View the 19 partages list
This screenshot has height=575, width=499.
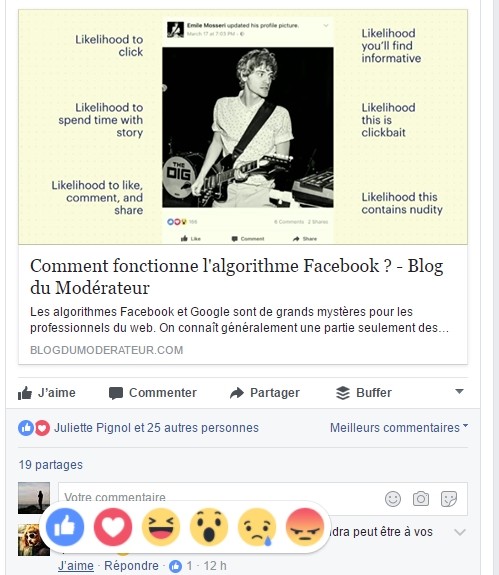pos(51,465)
